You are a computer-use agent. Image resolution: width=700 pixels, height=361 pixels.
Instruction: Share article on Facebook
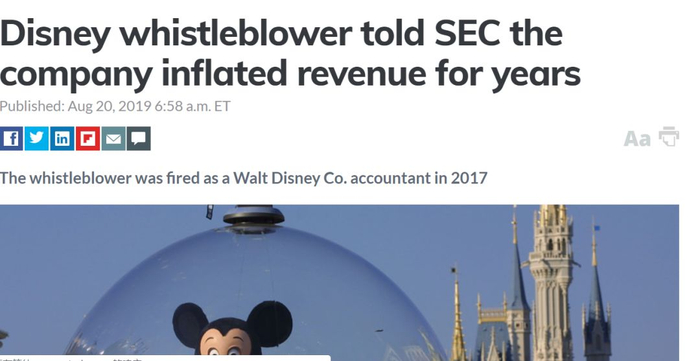11,139
